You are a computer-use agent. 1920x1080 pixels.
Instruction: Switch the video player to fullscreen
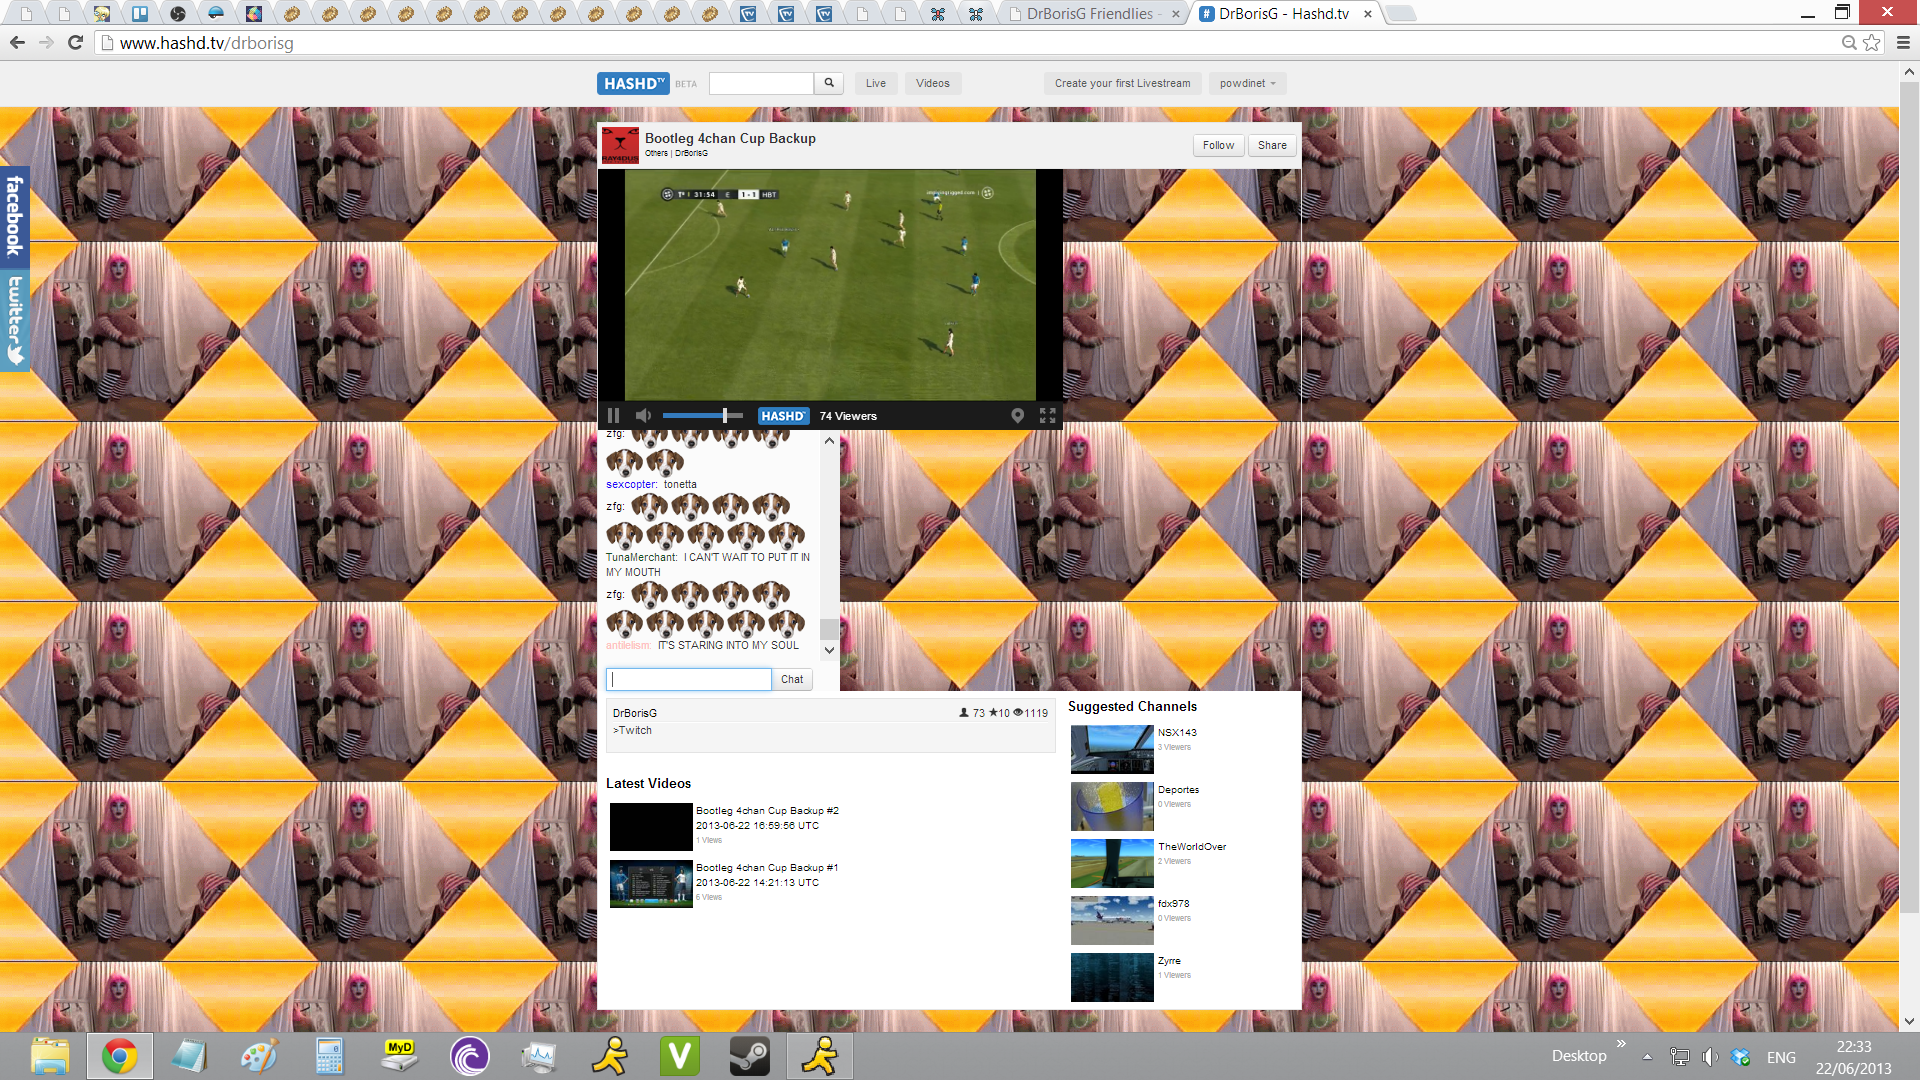click(1047, 416)
